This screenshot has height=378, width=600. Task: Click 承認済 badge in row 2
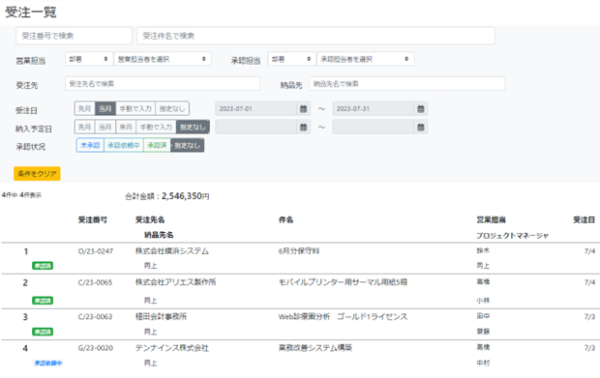[x=42, y=300]
